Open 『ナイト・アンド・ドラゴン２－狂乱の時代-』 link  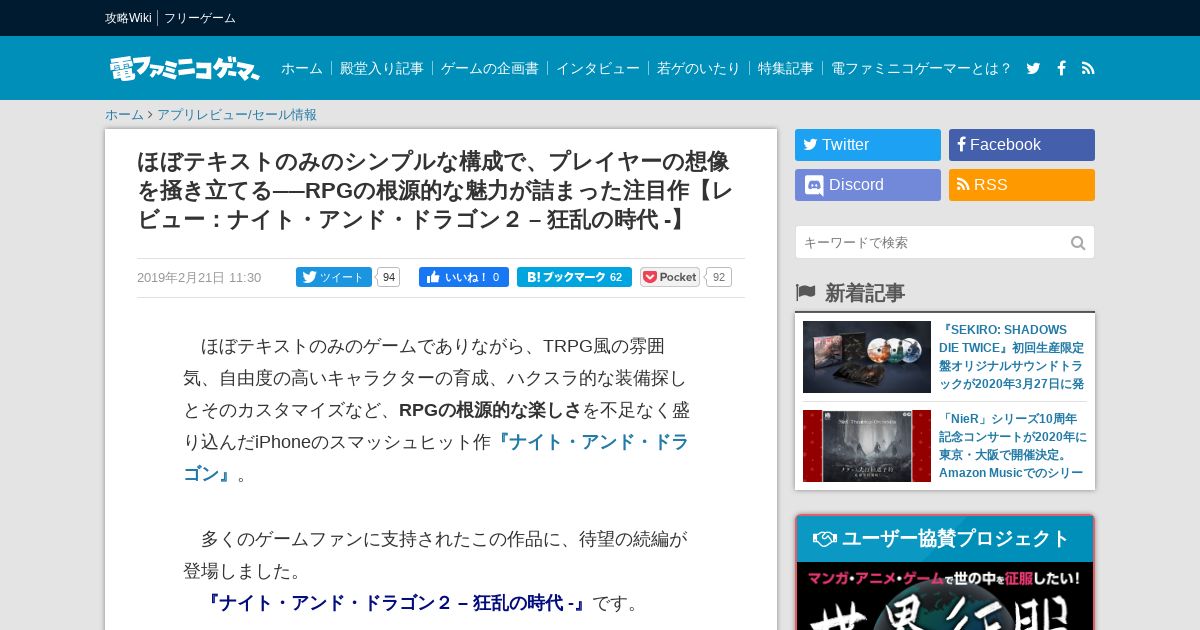tap(396, 603)
